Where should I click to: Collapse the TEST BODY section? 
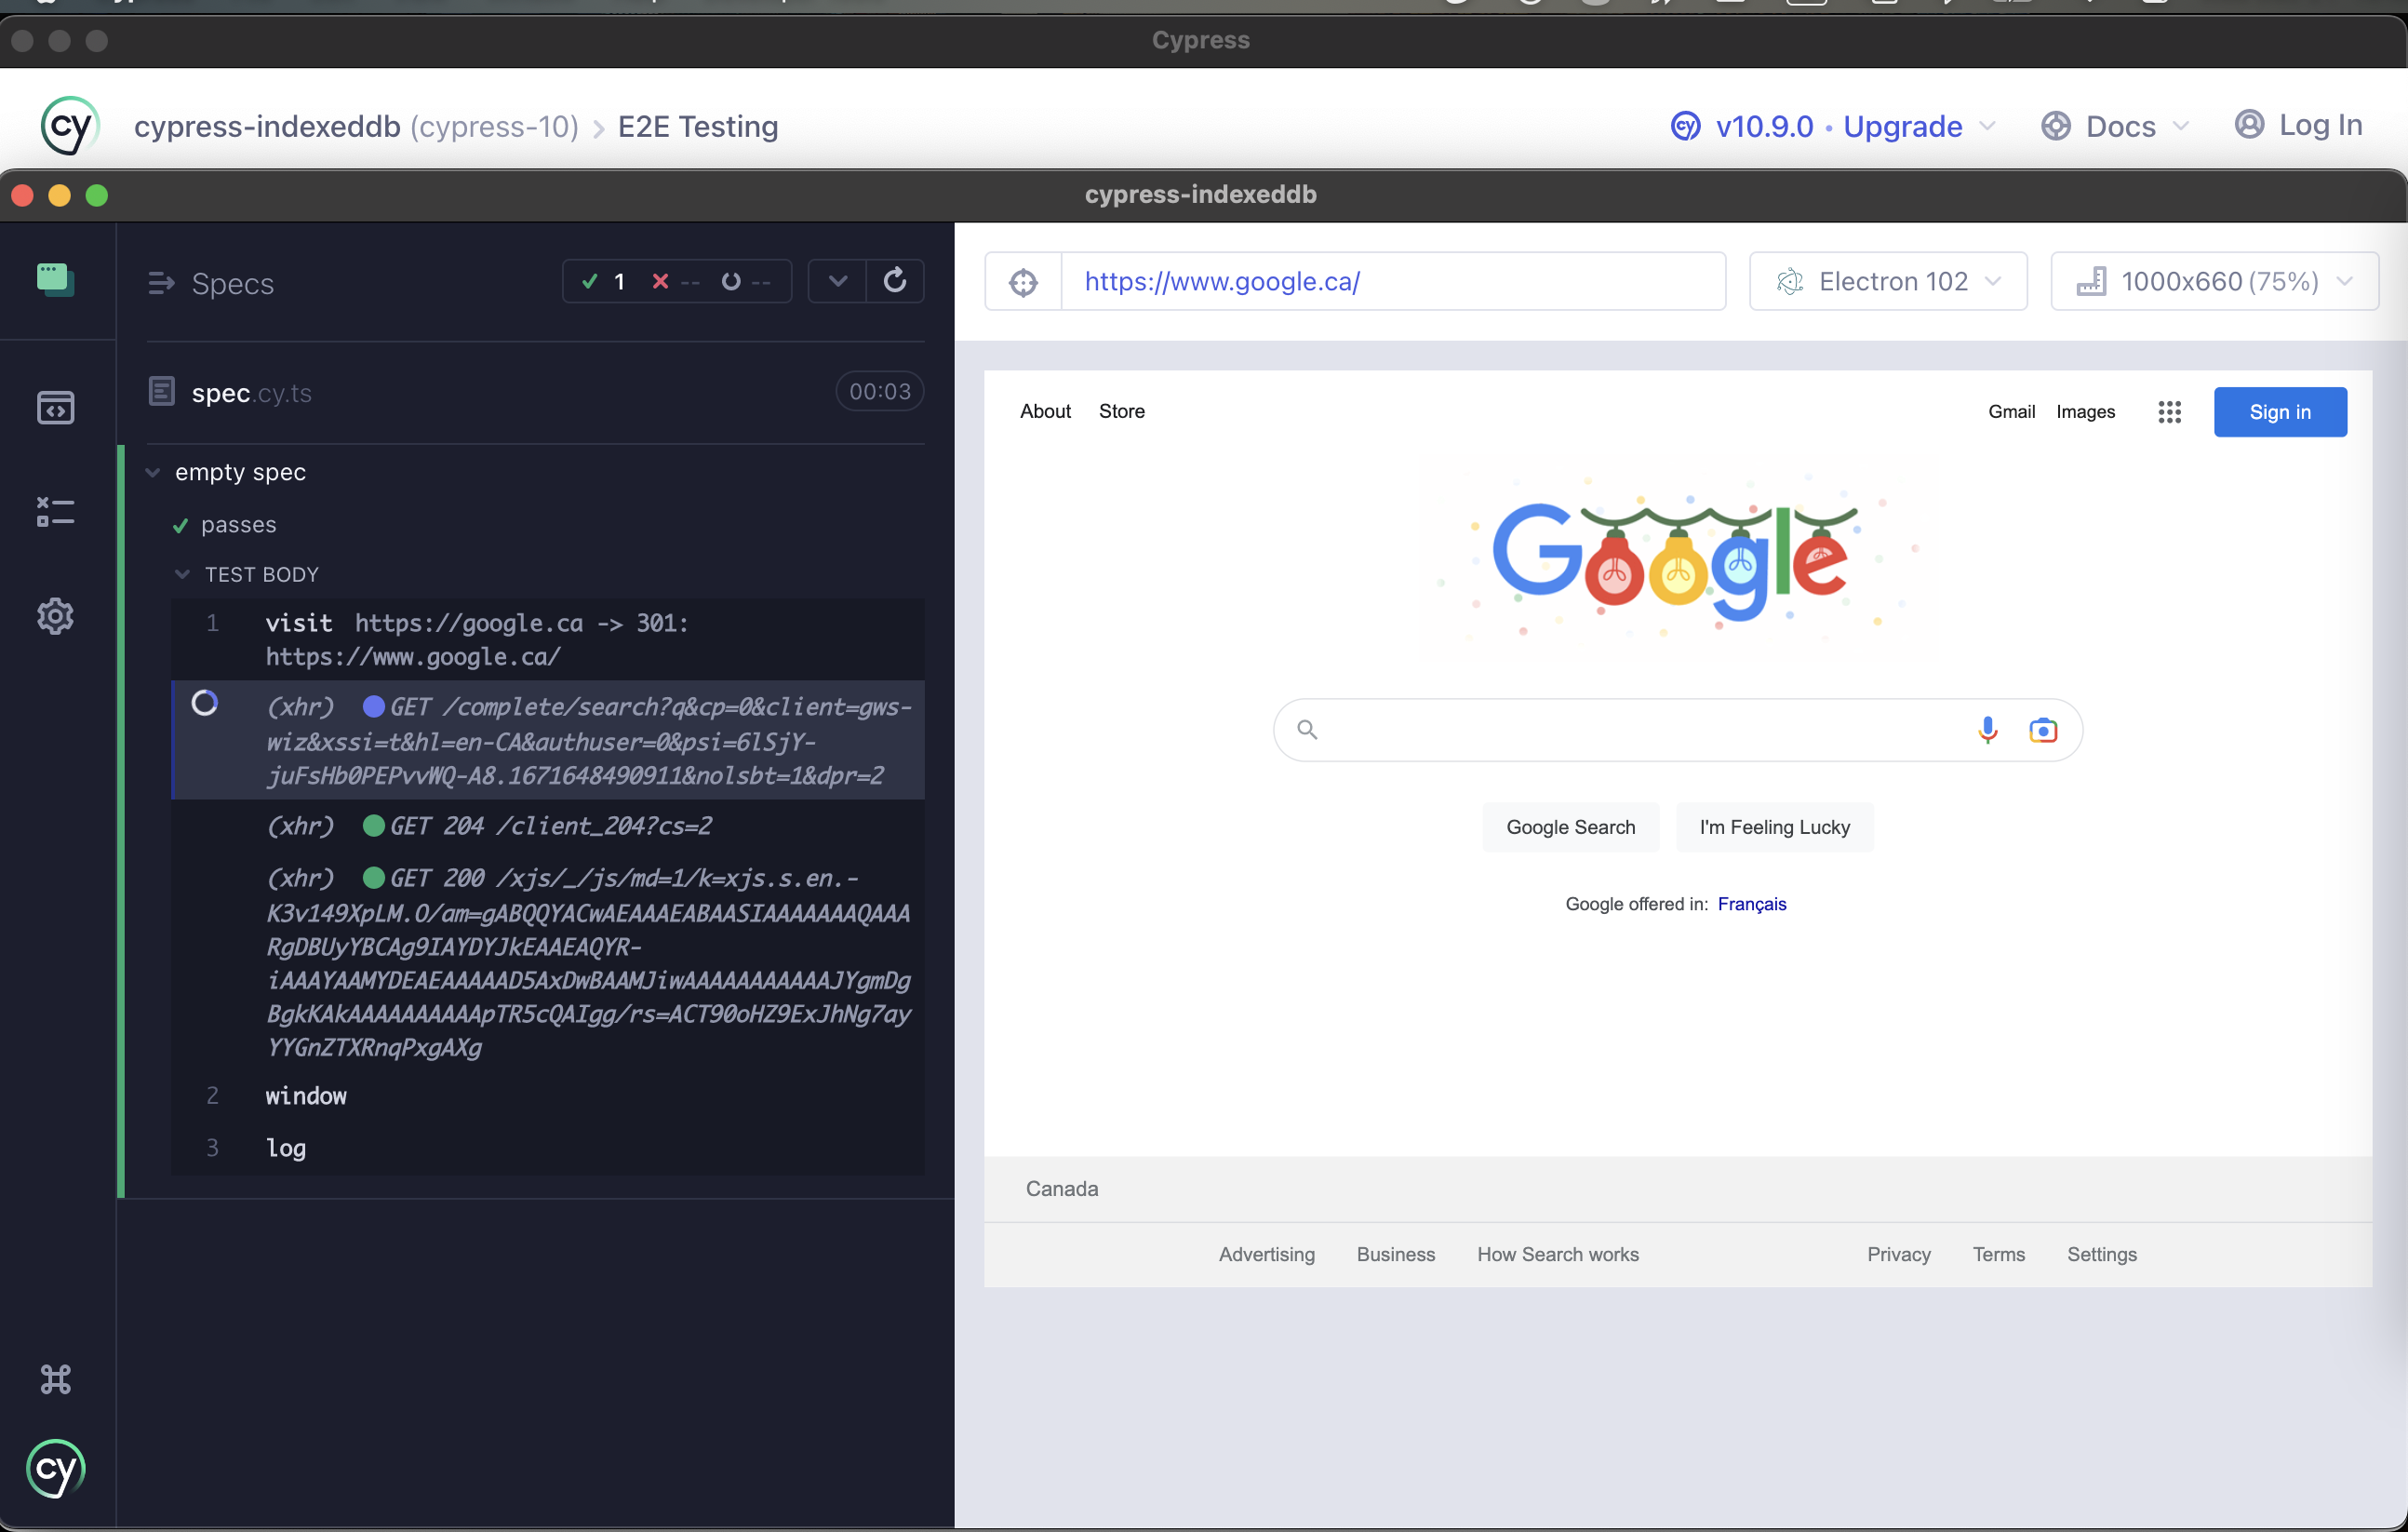(x=183, y=574)
